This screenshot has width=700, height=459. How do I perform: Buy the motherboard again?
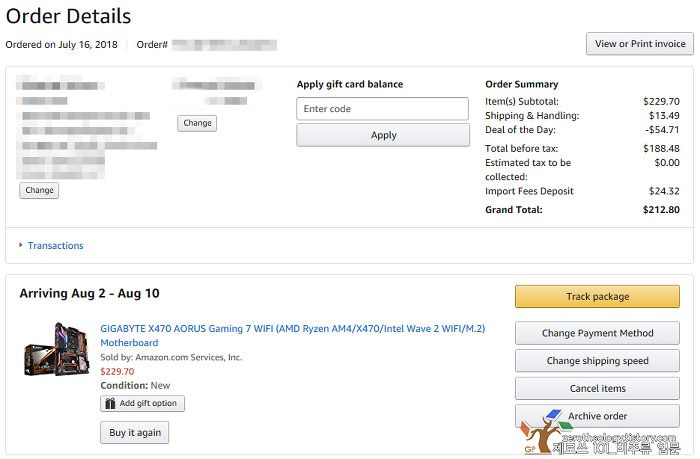tap(134, 432)
